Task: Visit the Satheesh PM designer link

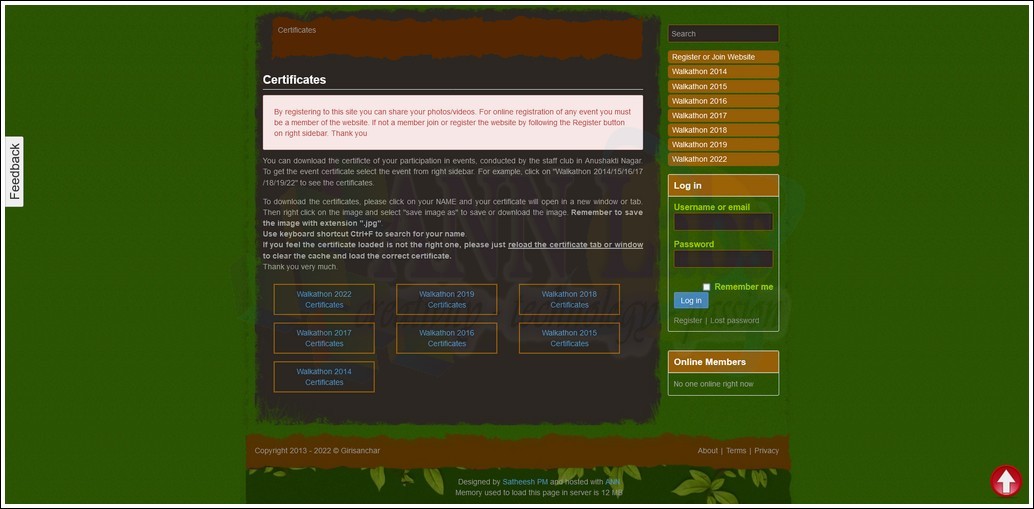Action: [525, 482]
